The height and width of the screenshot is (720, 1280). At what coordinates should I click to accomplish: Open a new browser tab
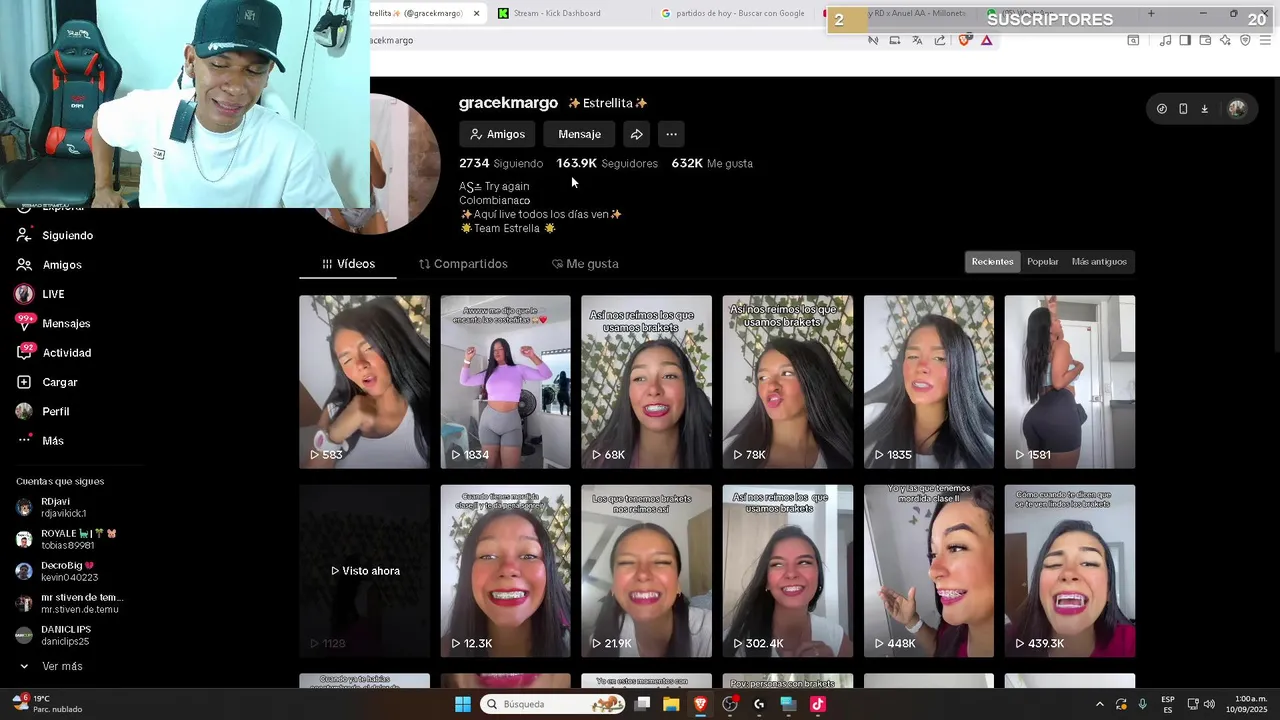1150,13
